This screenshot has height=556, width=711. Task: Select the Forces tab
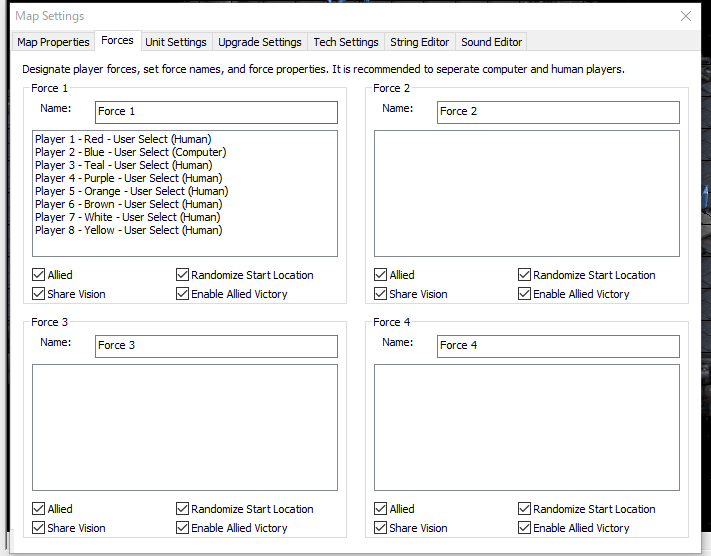117,41
